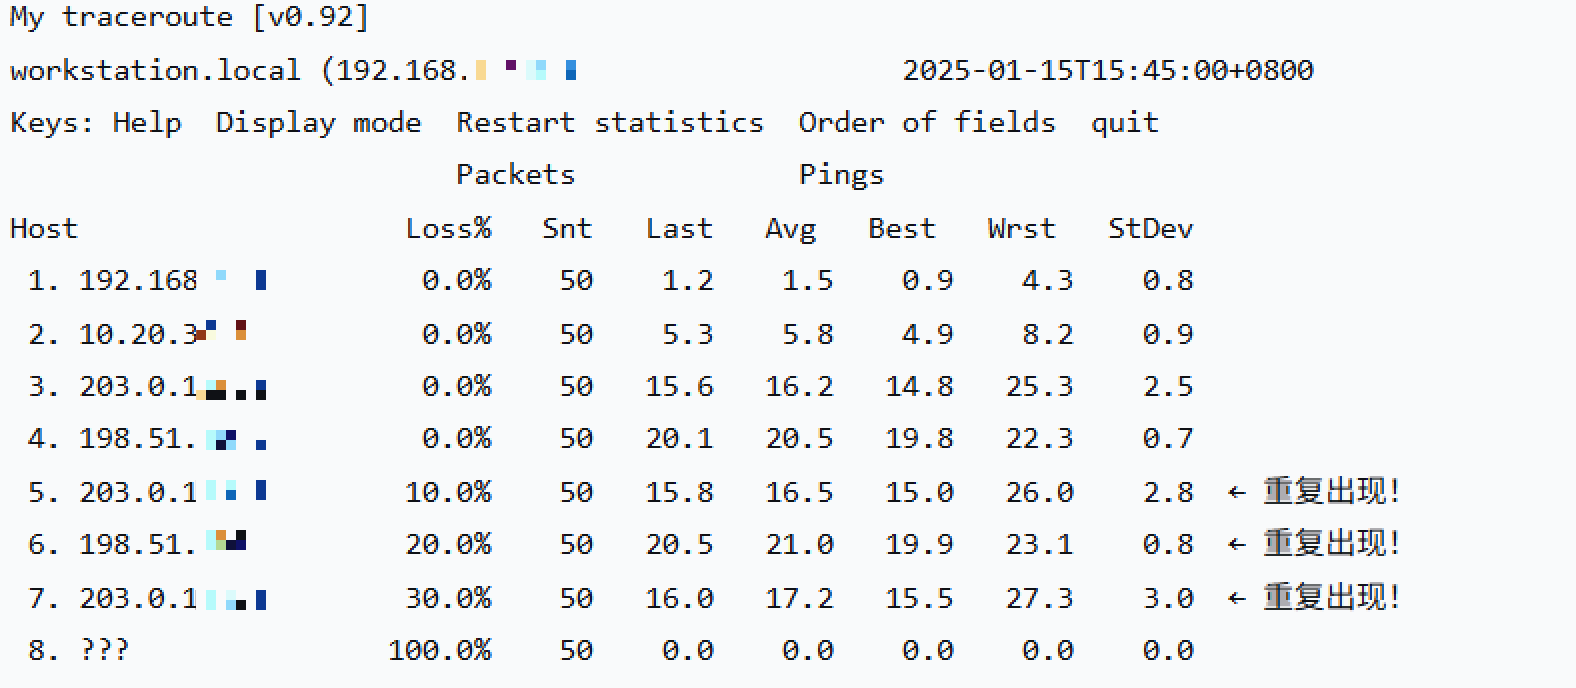Click the Wrst column header

[x=1021, y=229]
